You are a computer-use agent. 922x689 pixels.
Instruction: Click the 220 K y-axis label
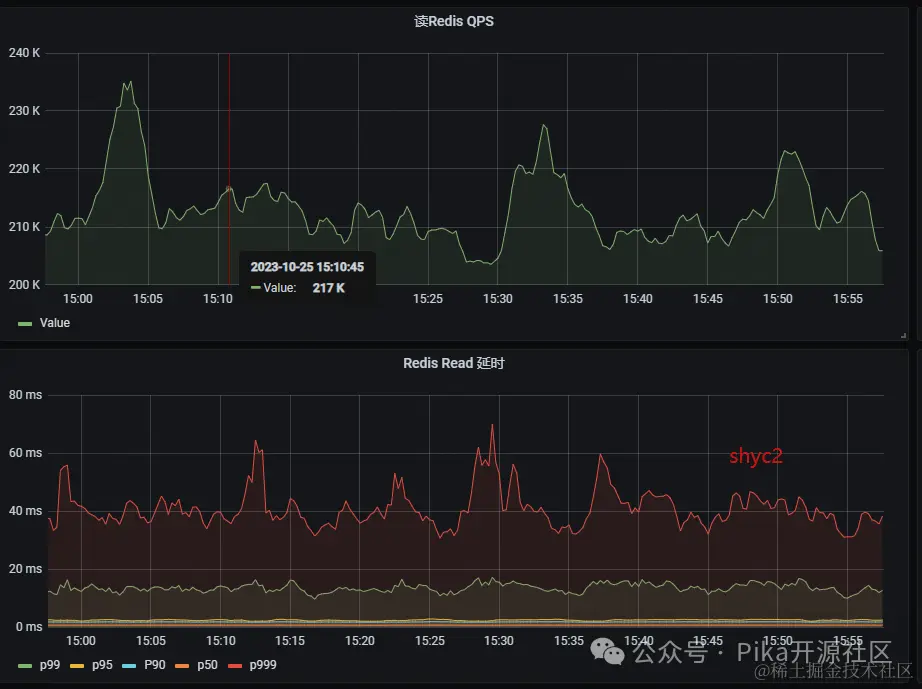point(24,169)
